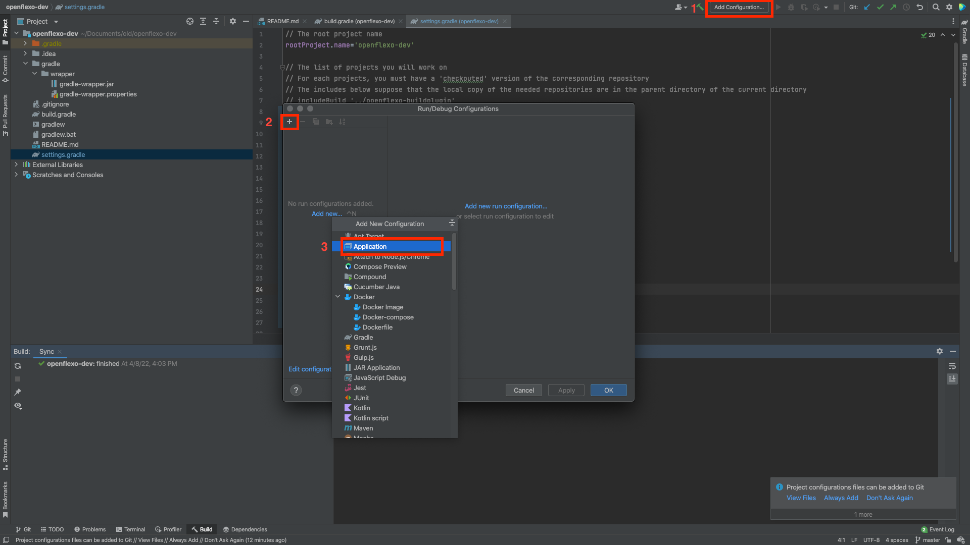
Task: Click Expand All icon in Project panel
Action: coord(203,22)
